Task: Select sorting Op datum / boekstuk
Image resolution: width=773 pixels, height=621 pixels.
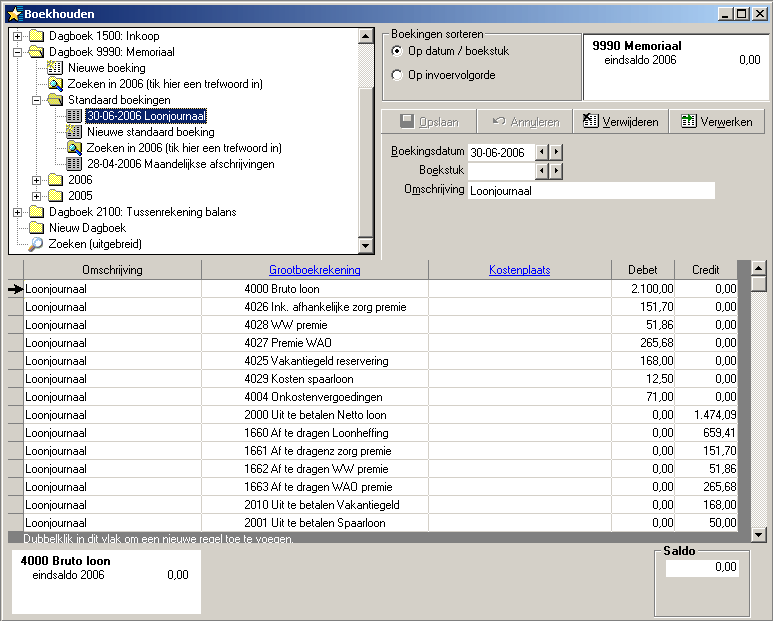Action: pyautogui.click(x=397, y=51)
